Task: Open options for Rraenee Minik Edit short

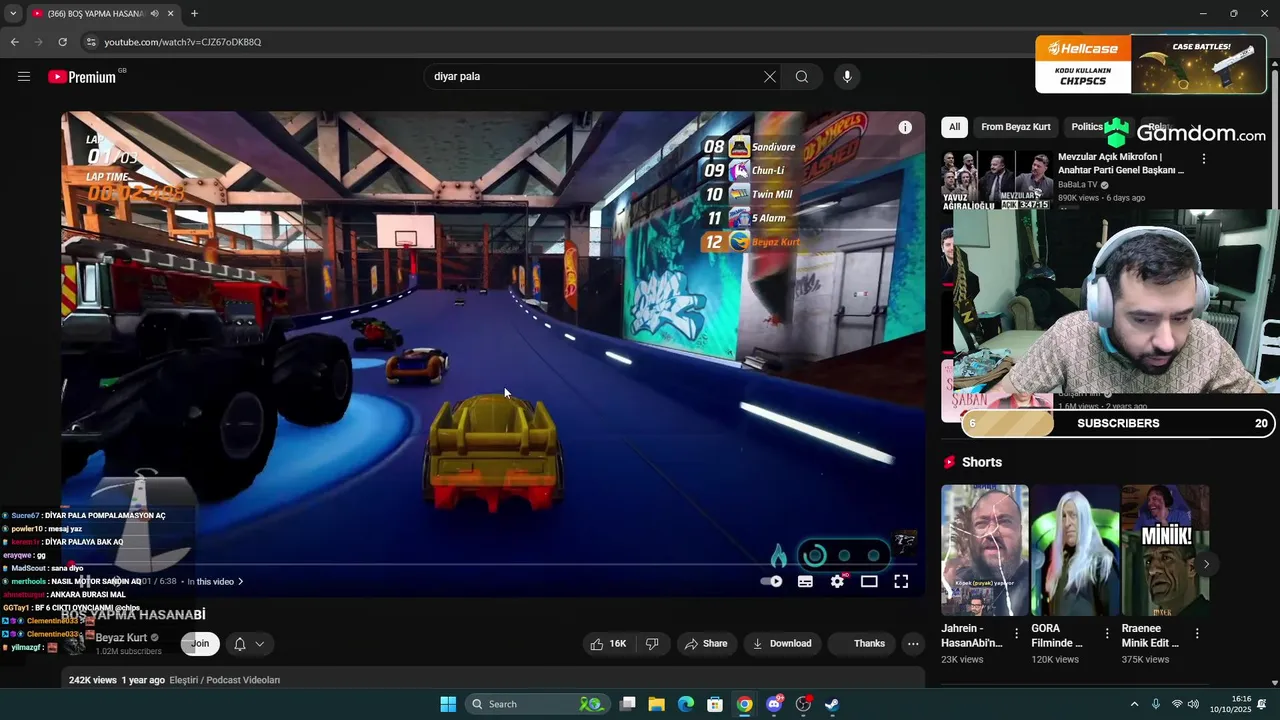Action: click(x=1197, y=633)
